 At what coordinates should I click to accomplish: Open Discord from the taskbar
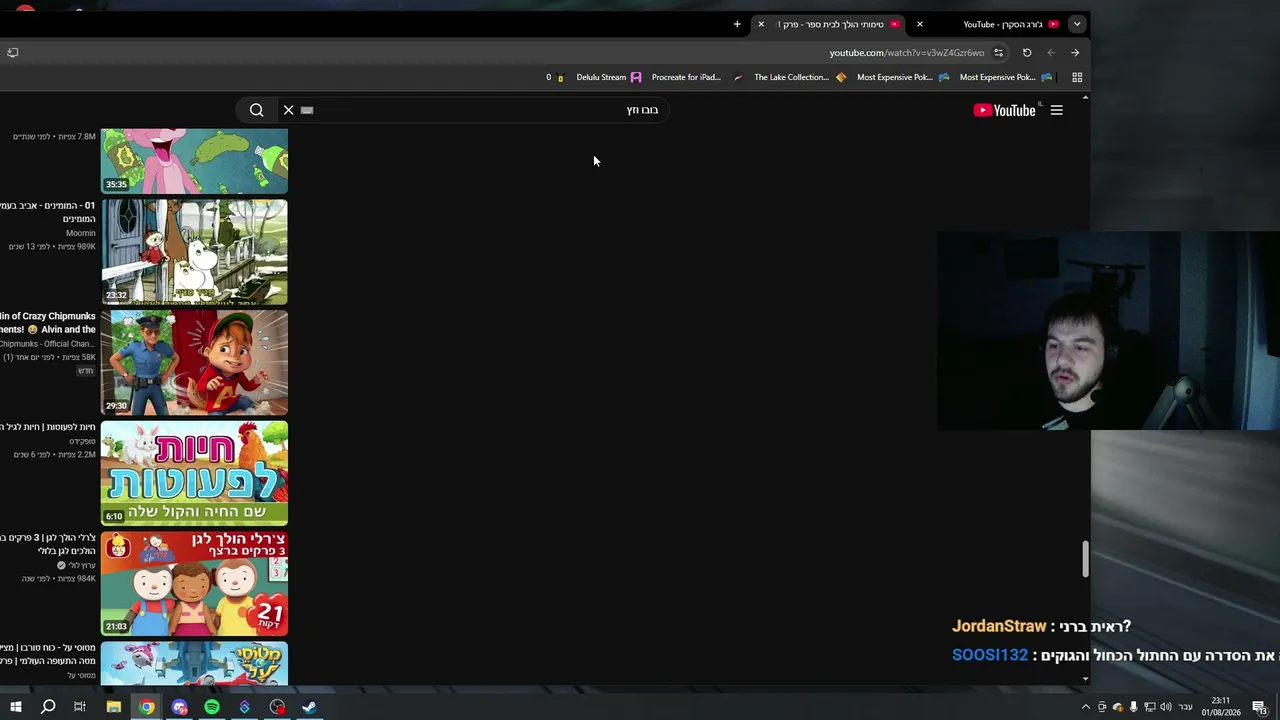click(x=179, y=707)
